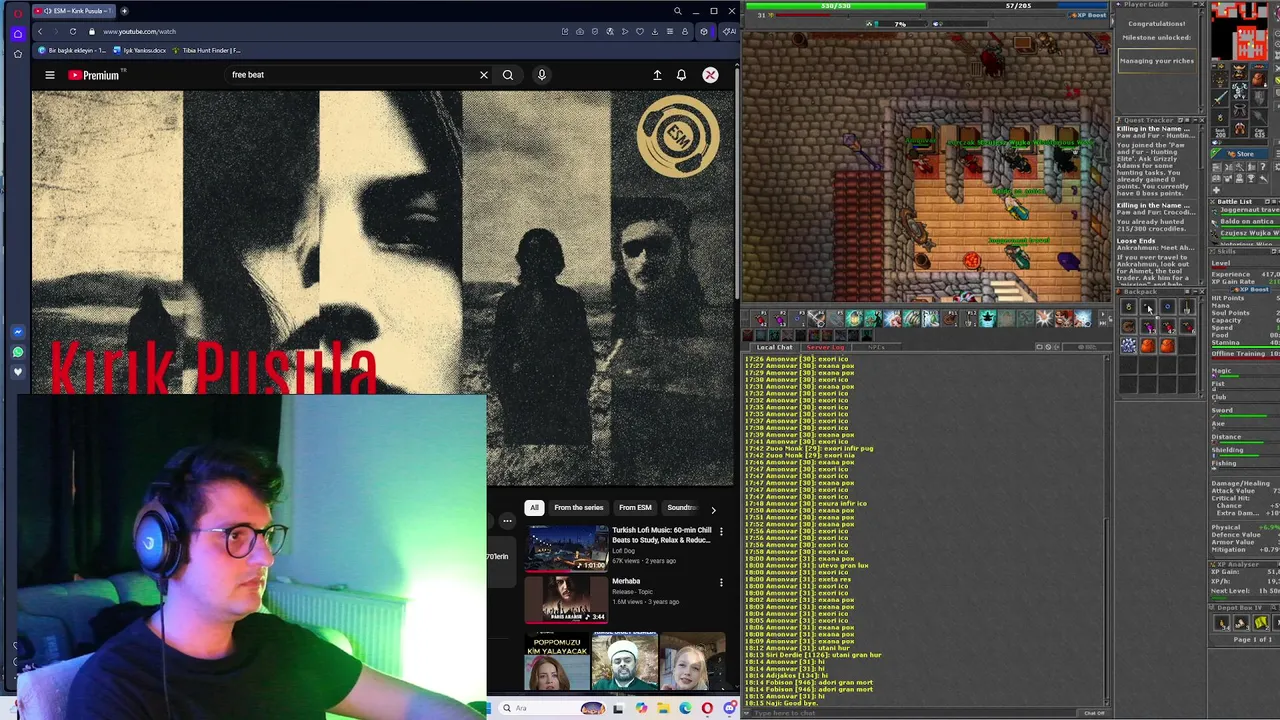Image resolution: width=1280 pixels, height=720 pixels.
Task: Open Opera from the Windows taskbar
Action: 707,708
